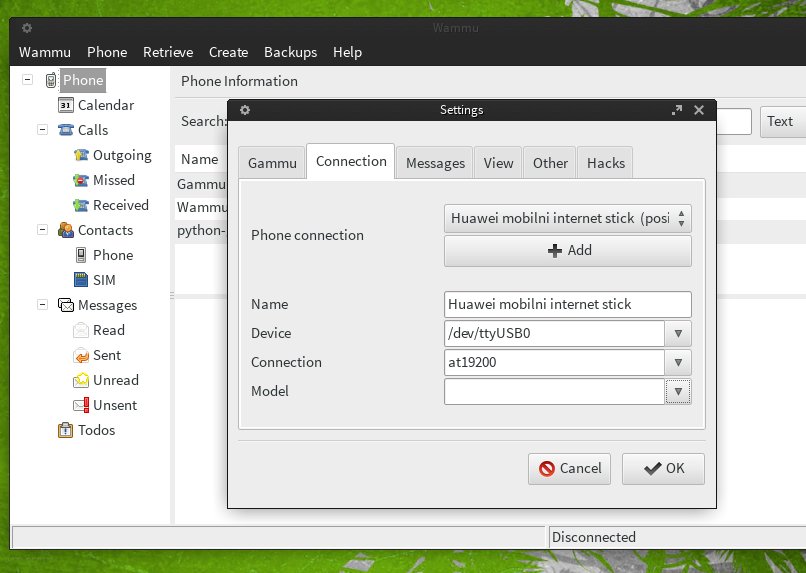Click into the Name text field

567,304
